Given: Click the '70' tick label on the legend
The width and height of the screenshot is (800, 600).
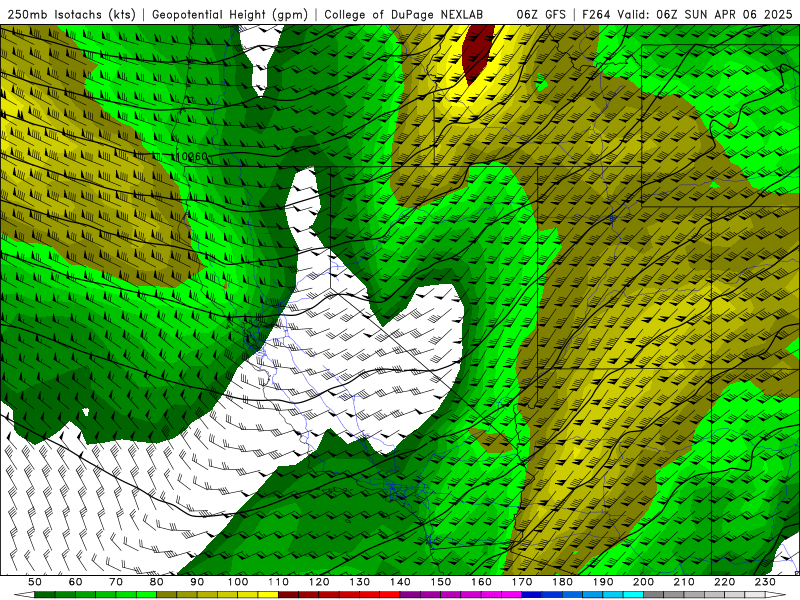Looking at the screenshot, I should (x=116, y=582).
